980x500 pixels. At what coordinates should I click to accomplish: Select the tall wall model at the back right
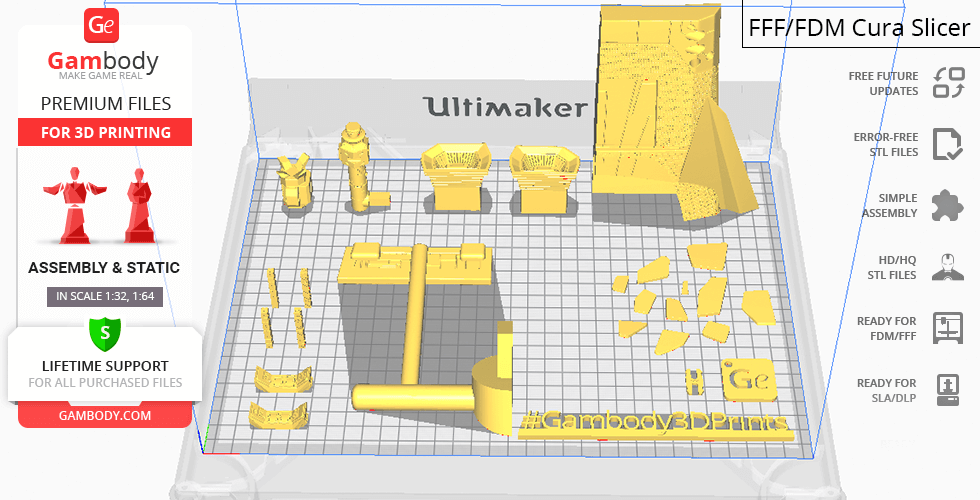[650, 110]
